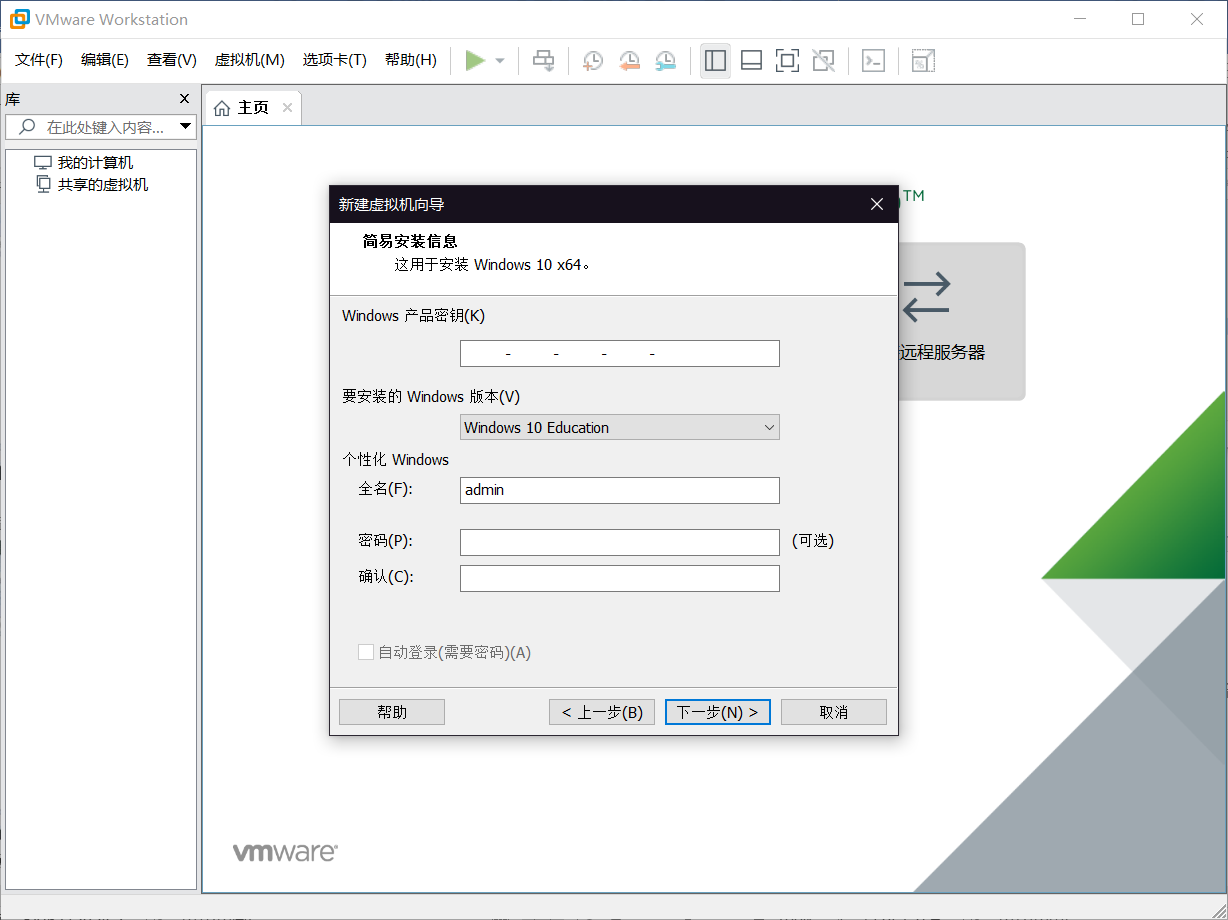1228x920 pixels.
Task: Click the 取消 cancel button
Action: coord(834,712)
